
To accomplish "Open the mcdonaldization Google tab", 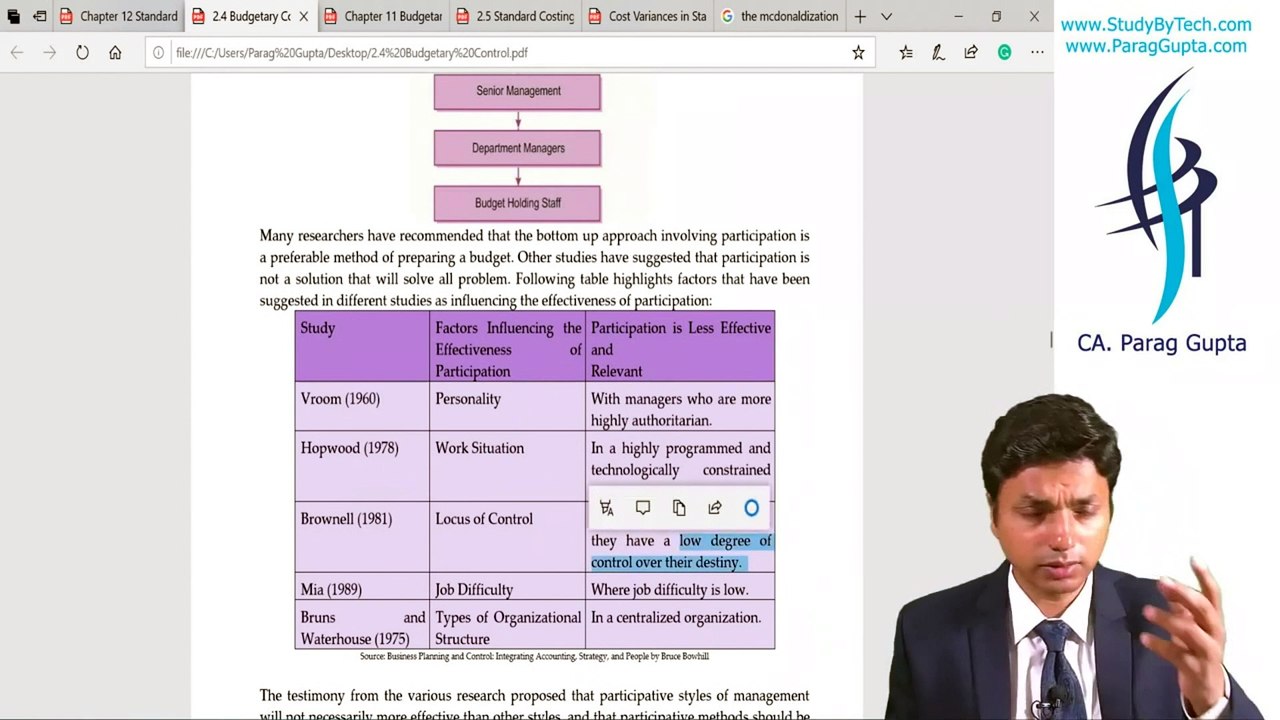I will pyautogui.click(x=780, y=16).
